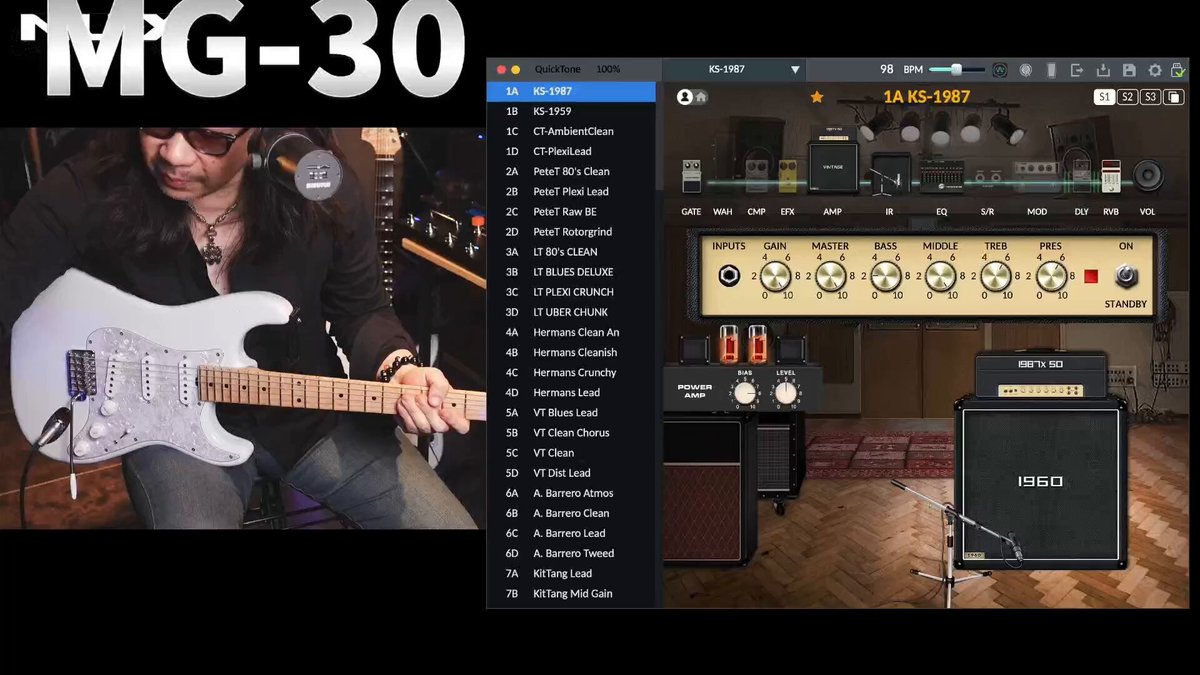This screenshot has height=675, width=1200.
Task: Click the home icon beside user profile
Action: 701,97
